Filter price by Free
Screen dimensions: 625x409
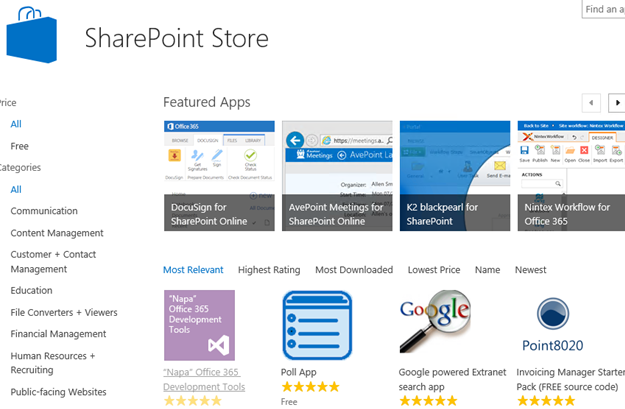tap(20, 146)
